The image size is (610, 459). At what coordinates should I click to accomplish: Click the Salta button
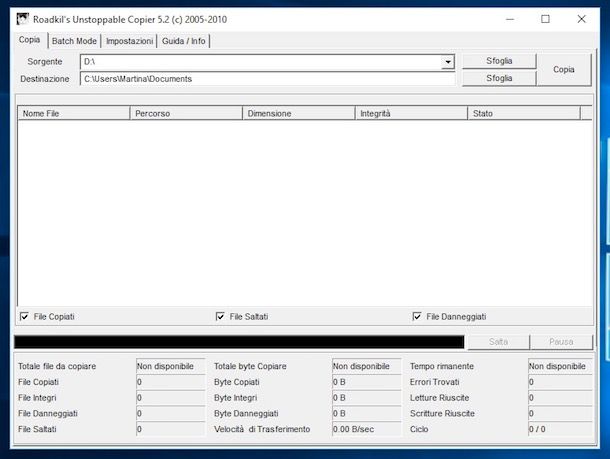(x=498, y=342)
